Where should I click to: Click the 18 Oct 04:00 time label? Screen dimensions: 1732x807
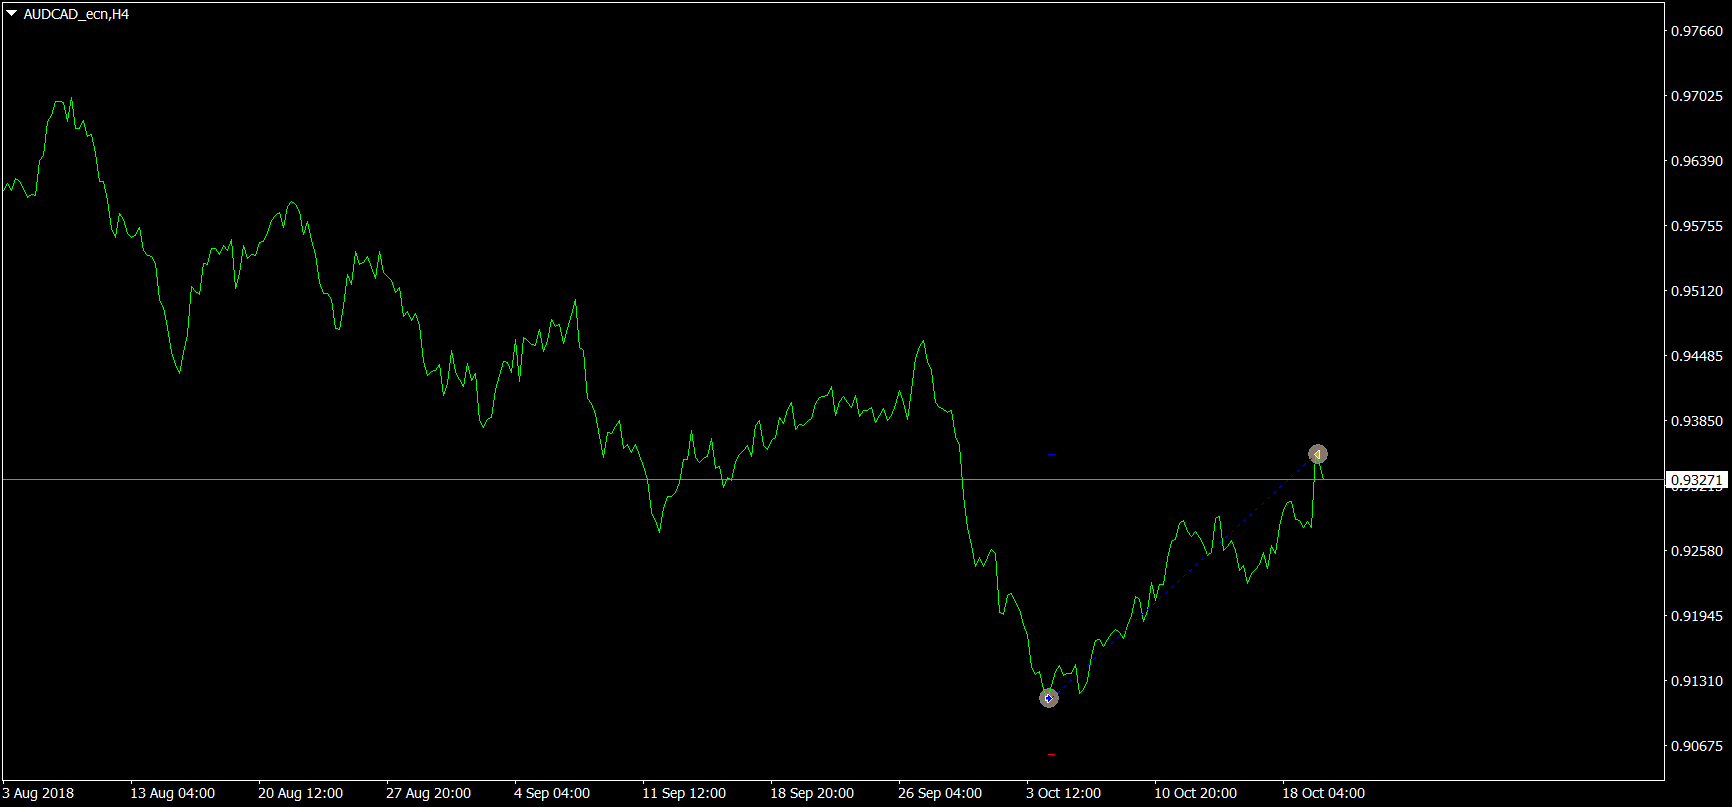click(1324, 793)
